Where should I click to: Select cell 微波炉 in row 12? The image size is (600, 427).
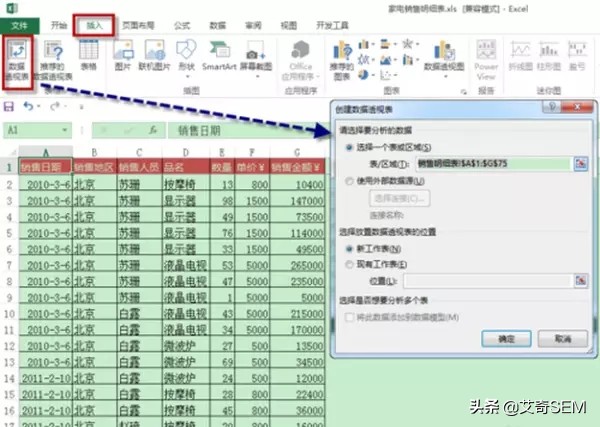pyautogui.click(x=186, y=346)
